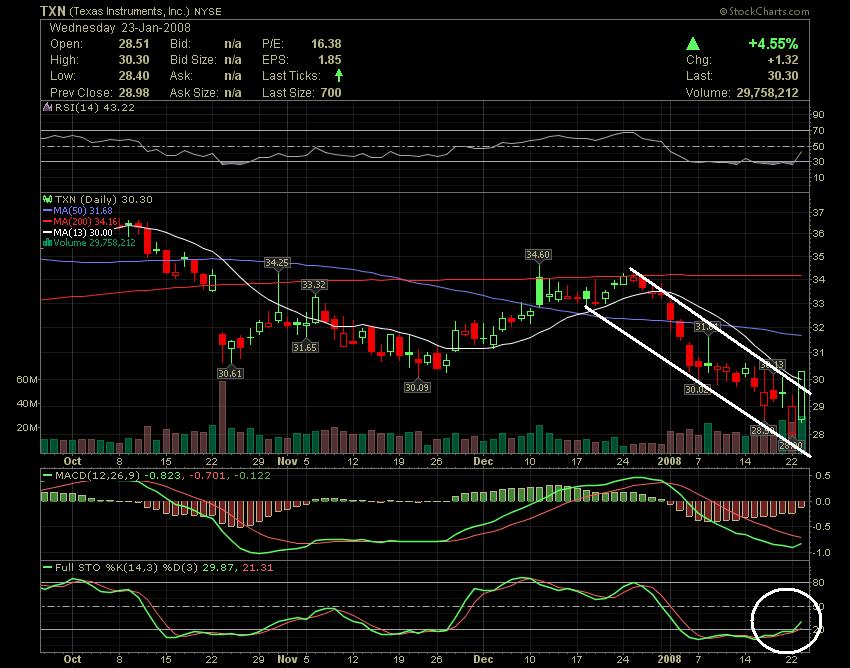Screen dimensions: 850x668
Task: Select the Prev Close value 28.98
Action: click(133, 93)
